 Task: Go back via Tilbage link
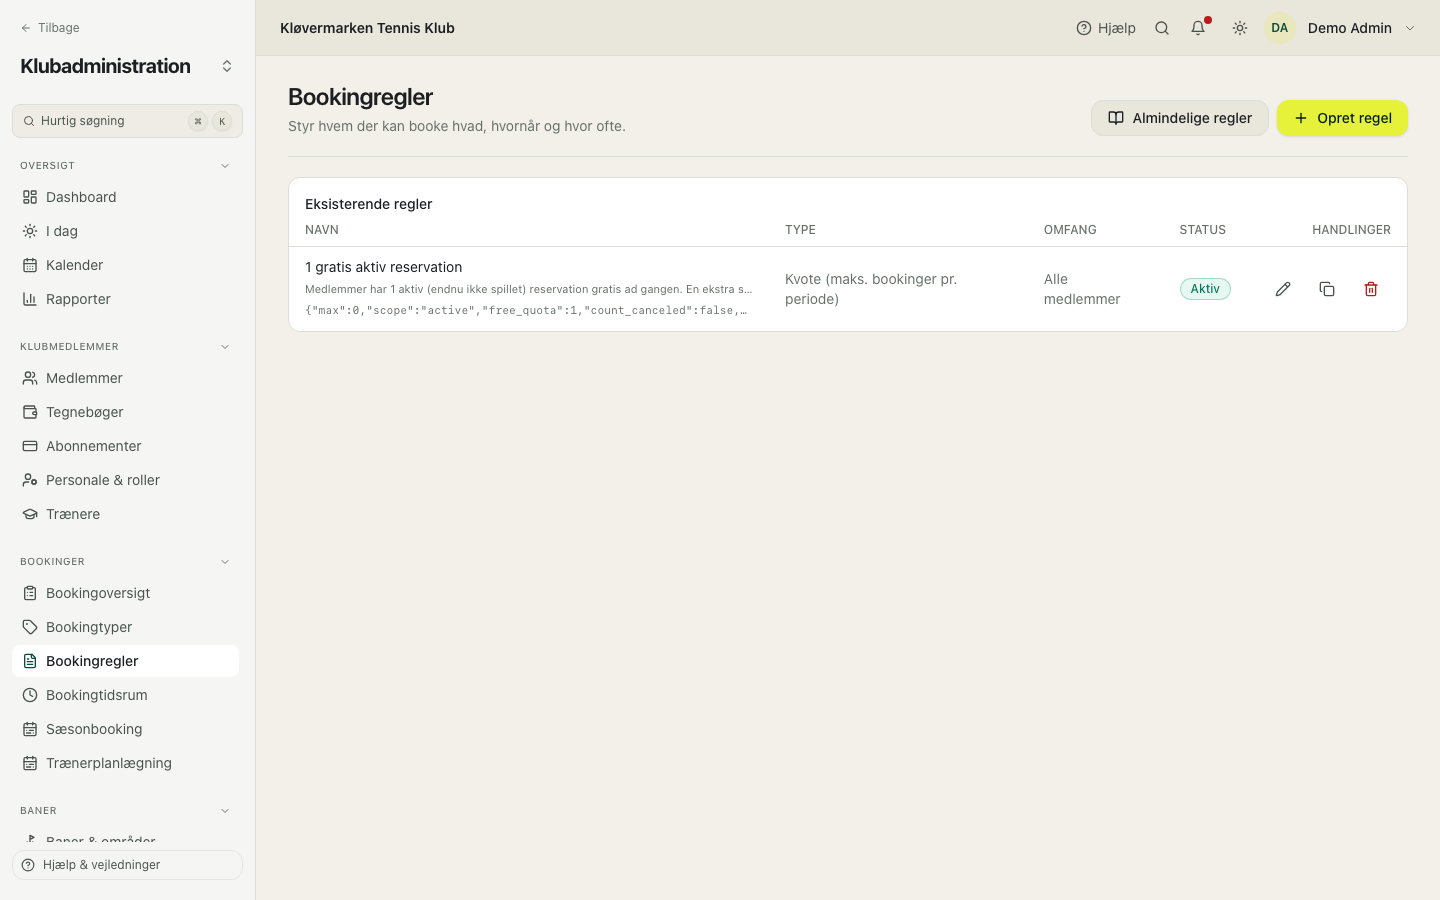pyautogui.click(x=50, y=28)
